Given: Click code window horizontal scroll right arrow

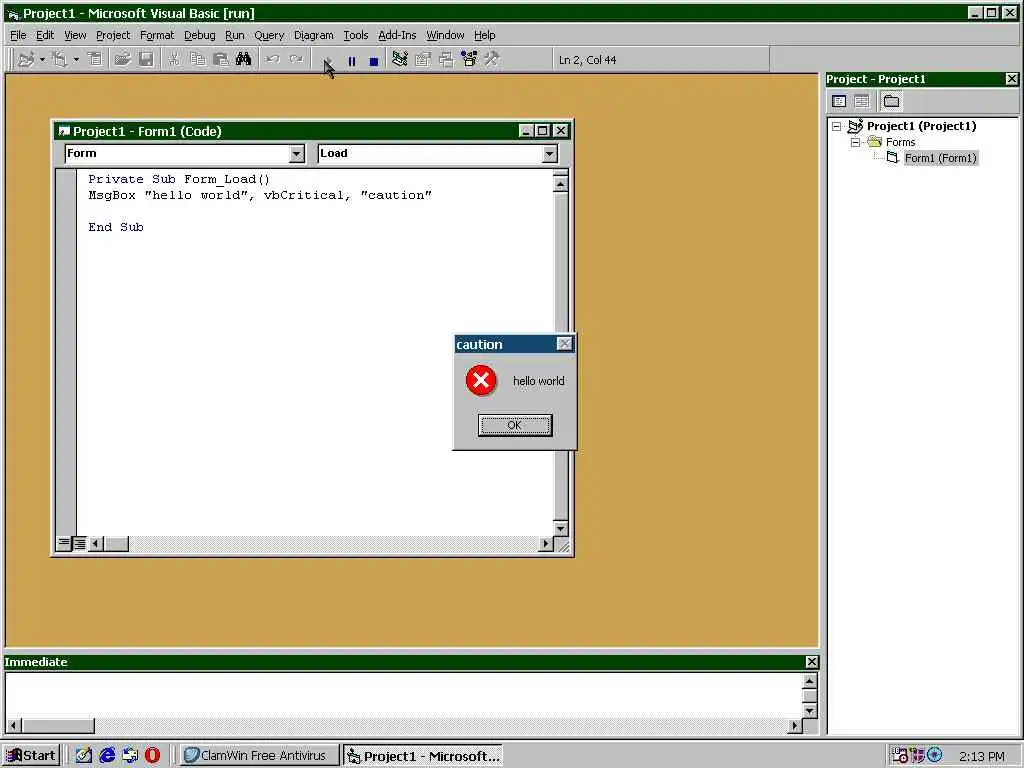Looking at the screenshot, I should point(546,543).
